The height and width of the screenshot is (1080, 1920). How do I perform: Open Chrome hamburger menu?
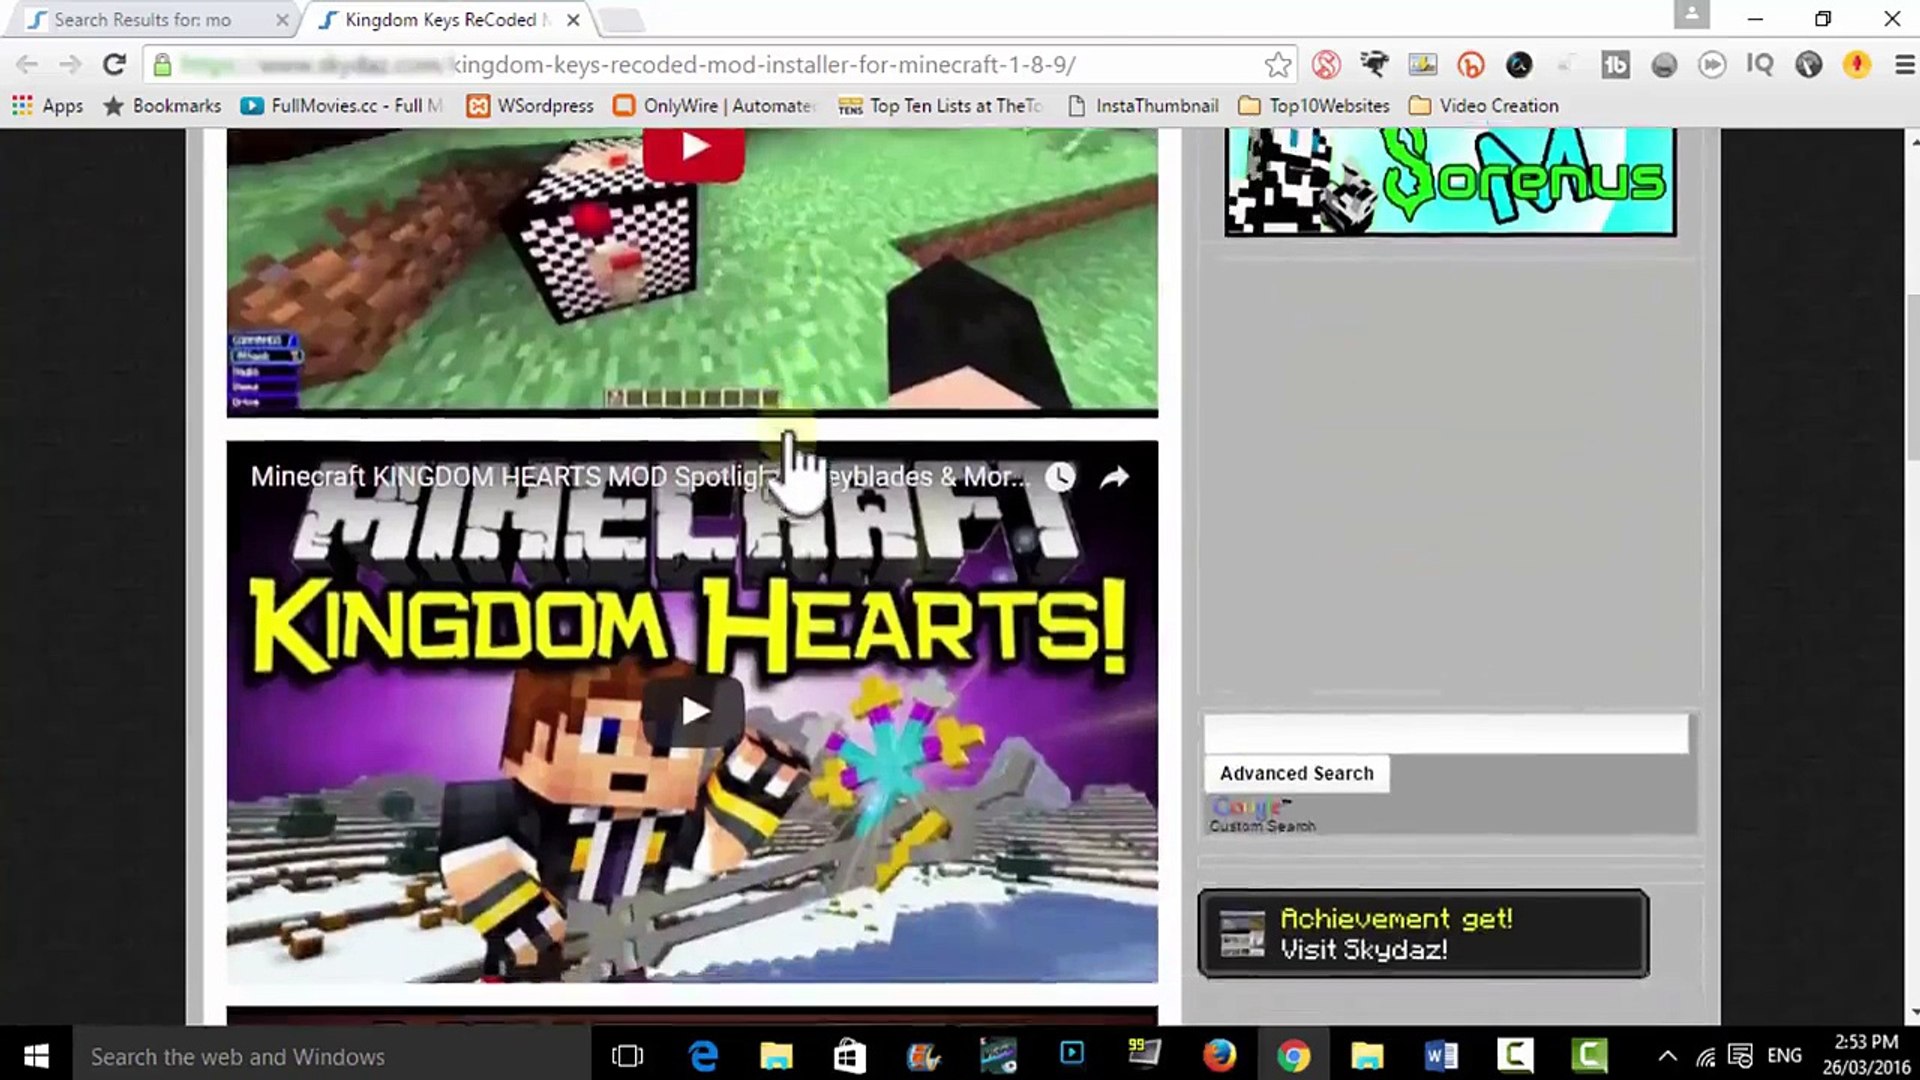pos(1904,65)
